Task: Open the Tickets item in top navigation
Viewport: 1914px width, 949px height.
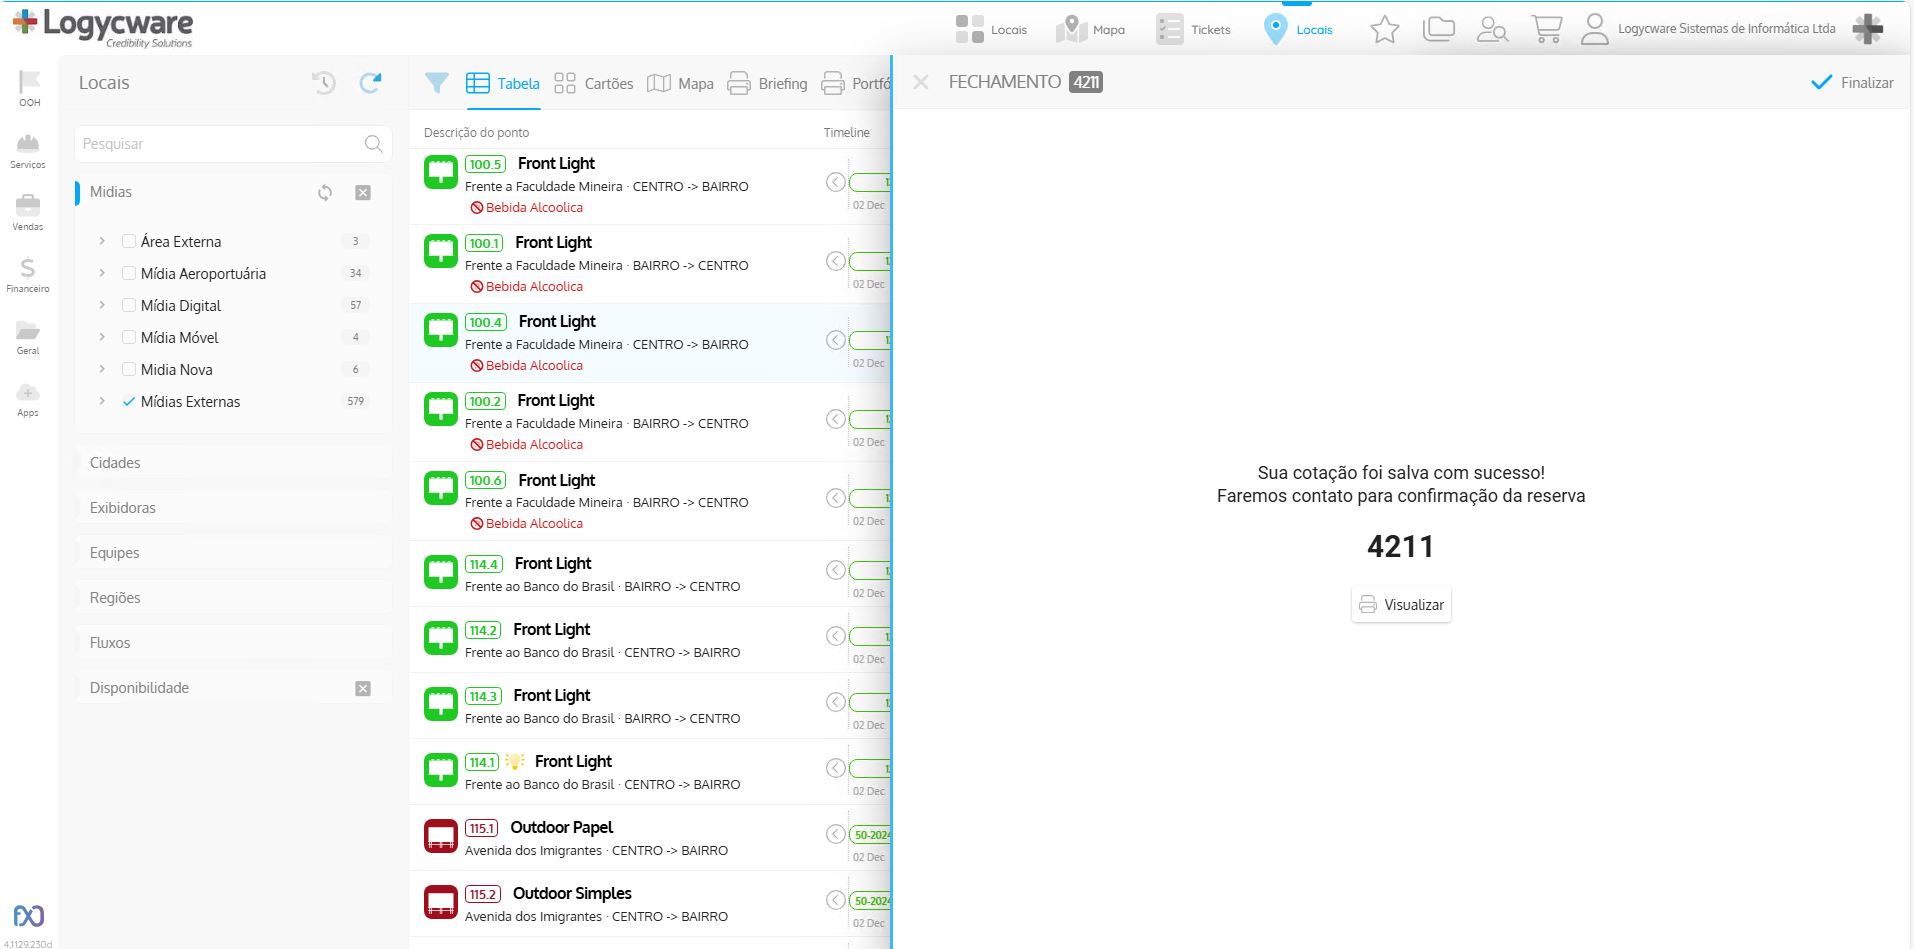Action: pyautogui.click(x=1193, y=29)
